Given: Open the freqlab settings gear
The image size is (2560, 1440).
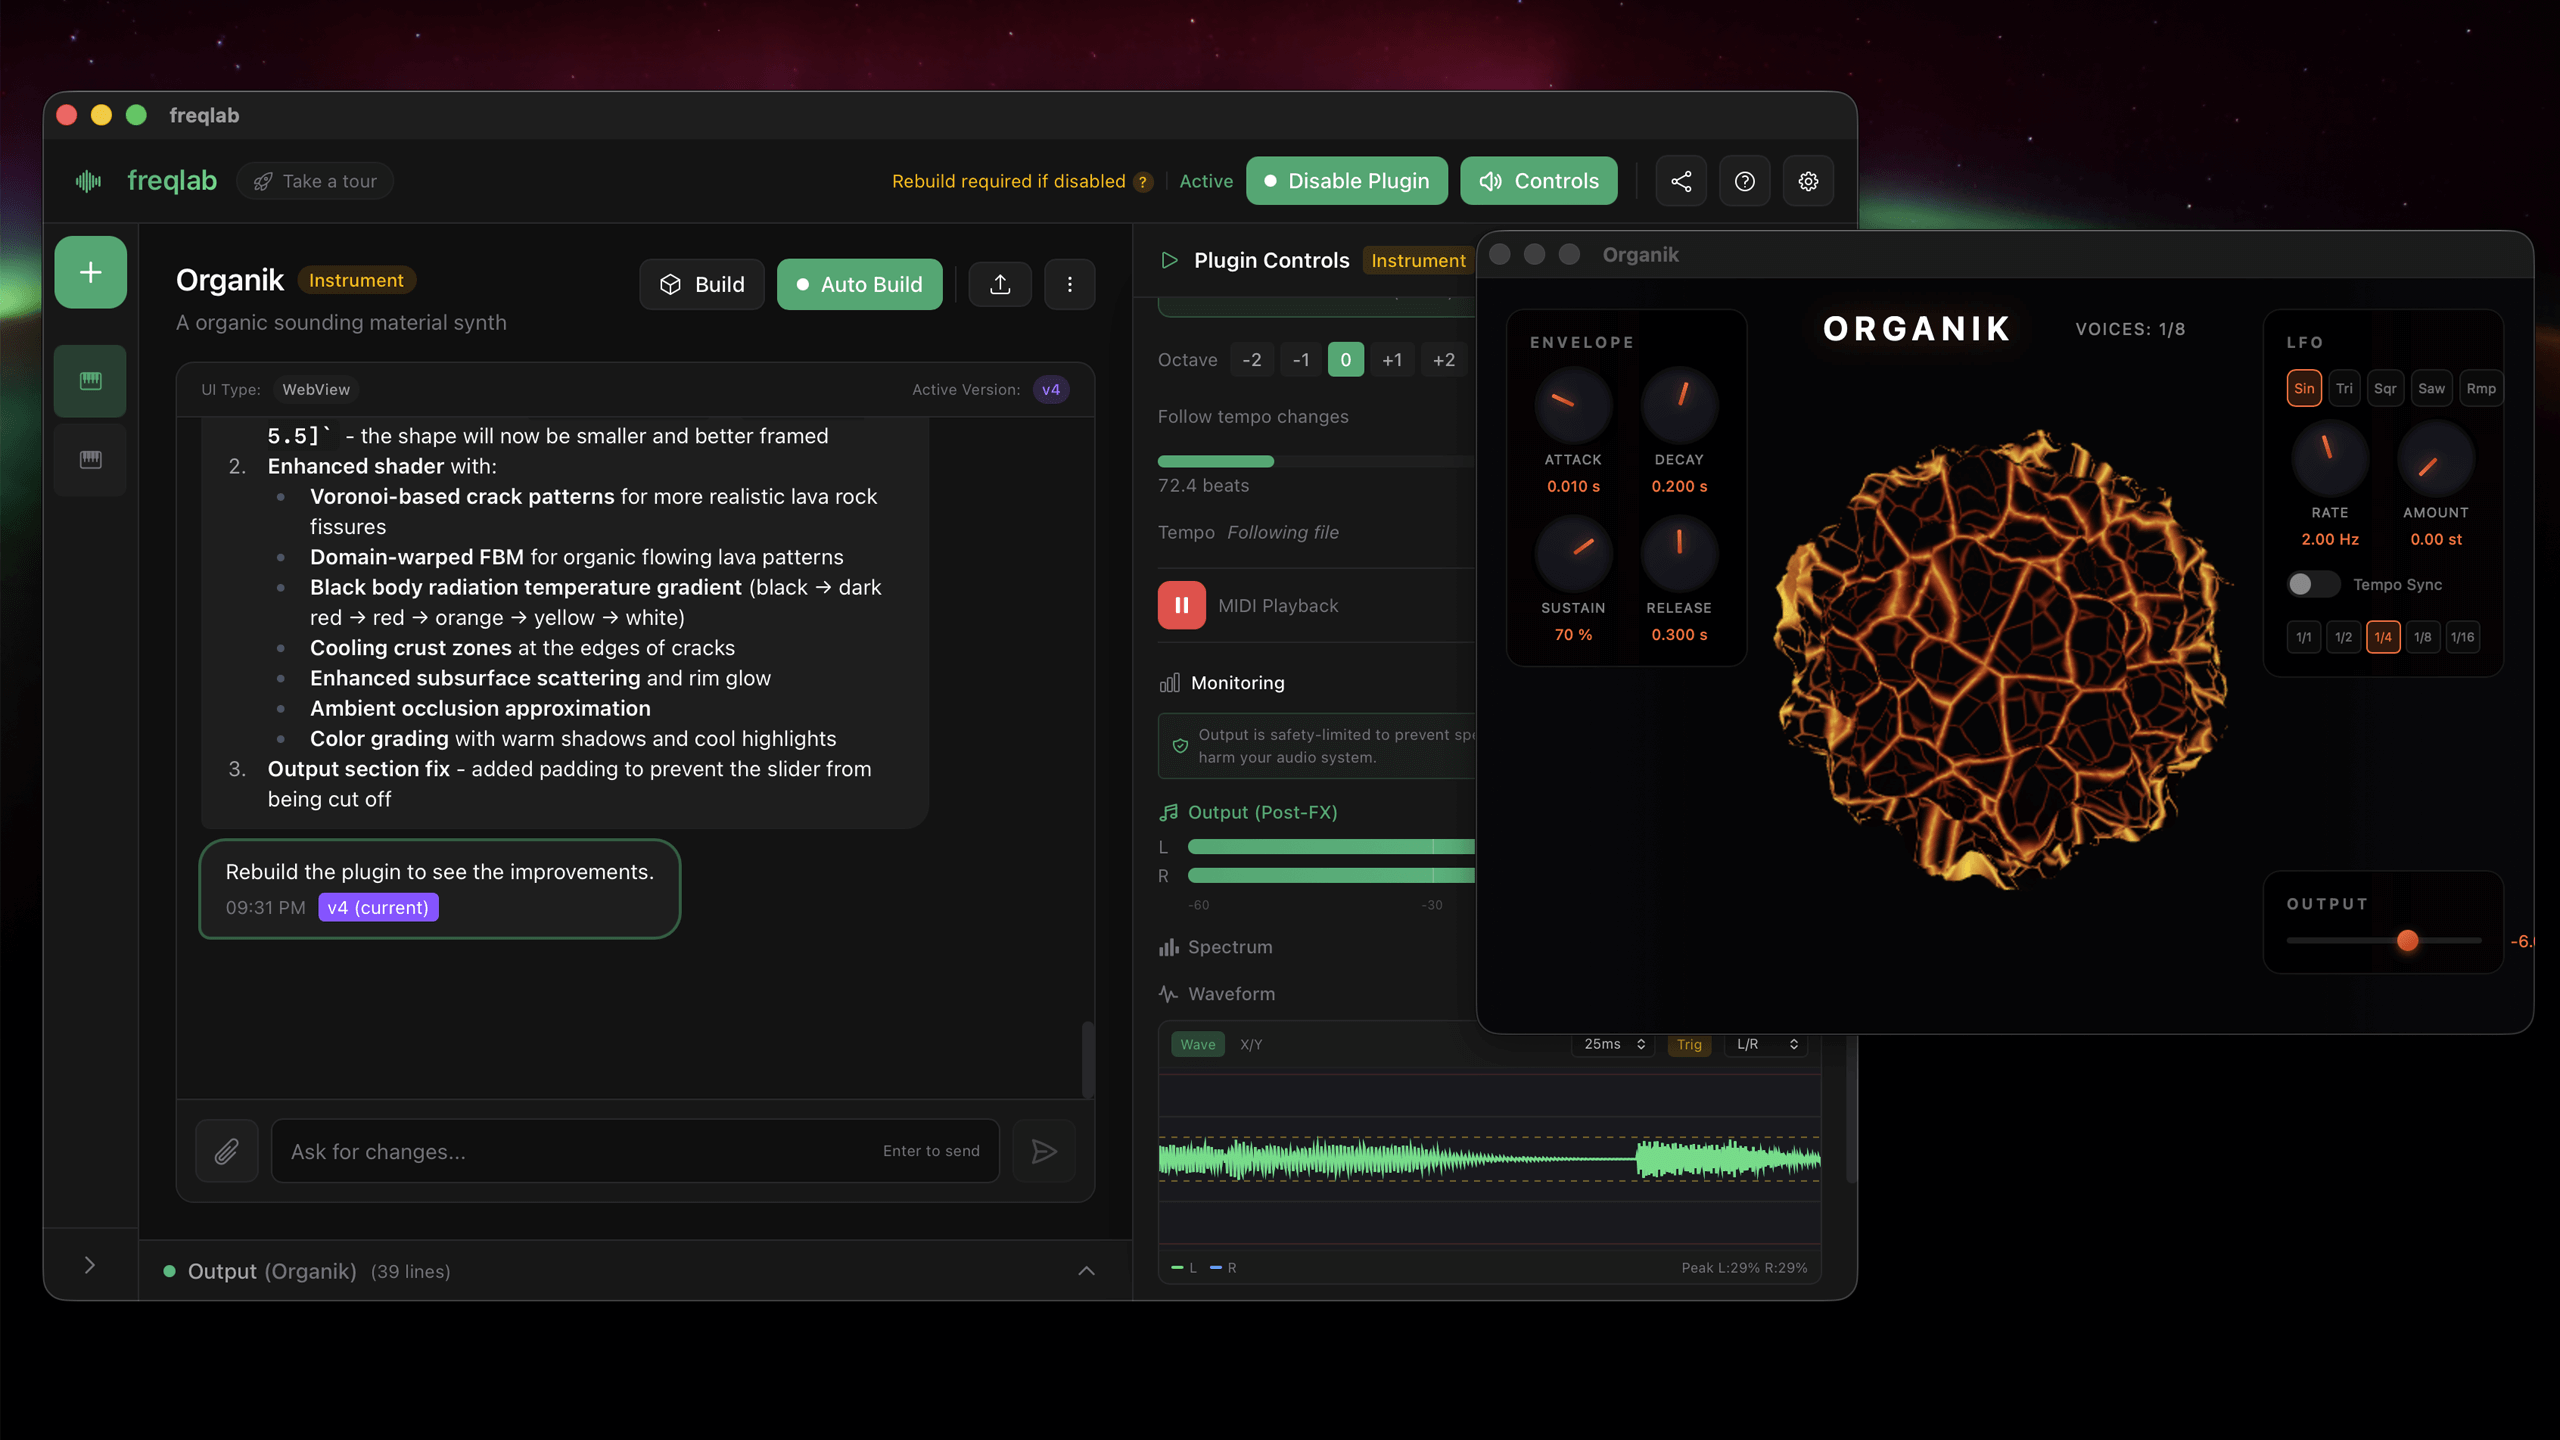Looking at the screenshot, I should [x=1807, y=181].
